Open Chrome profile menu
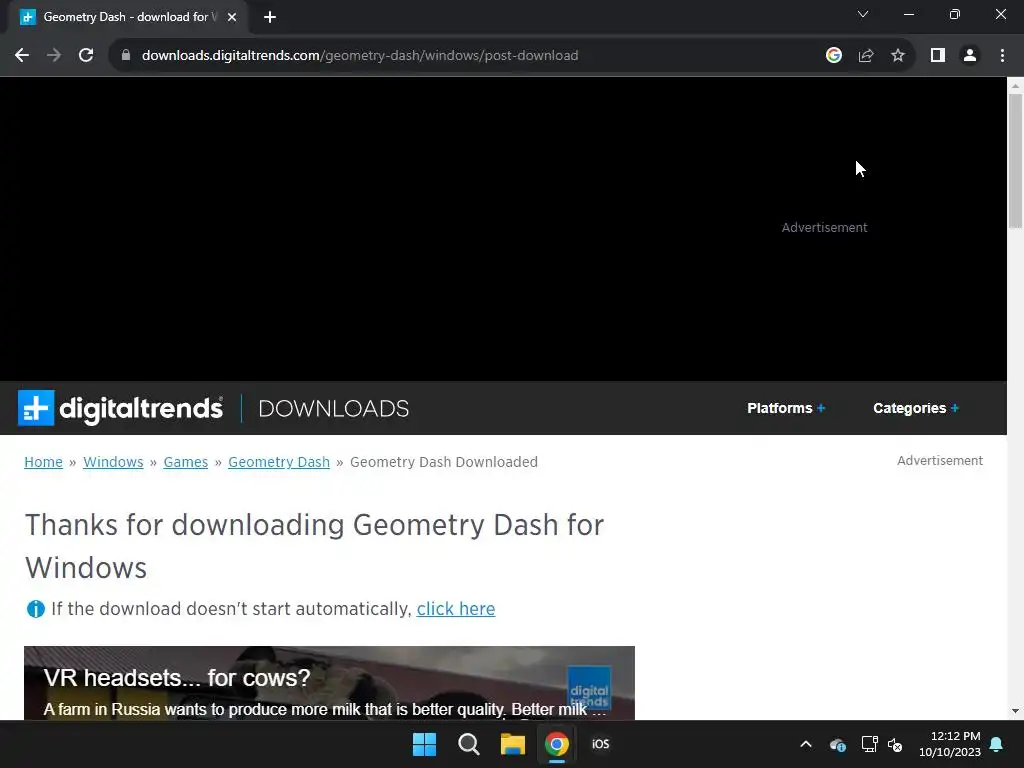 [x=970, y=56]
